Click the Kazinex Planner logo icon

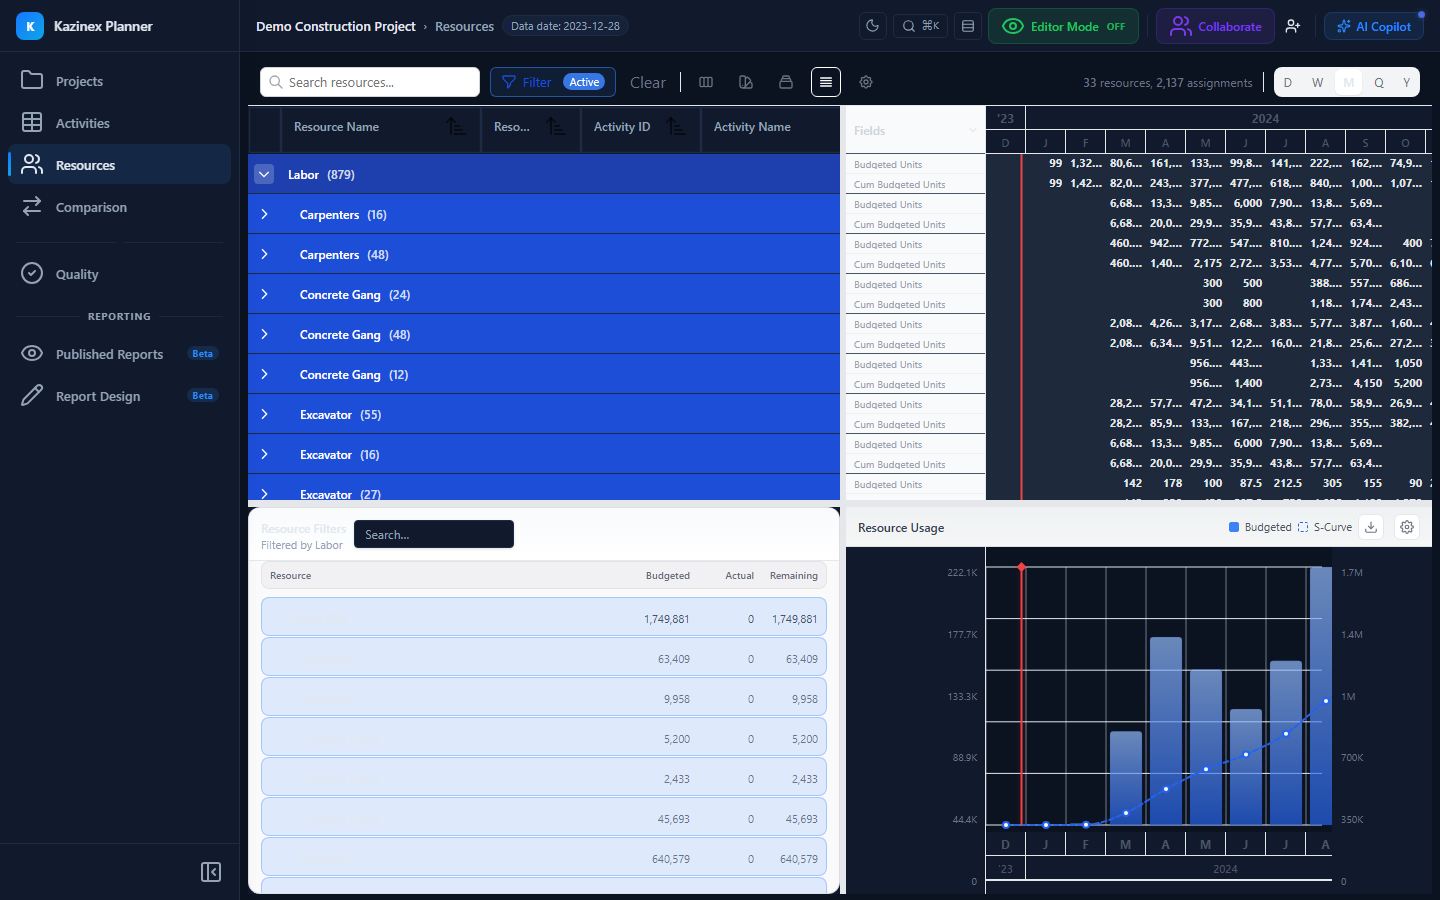[30, 26]
